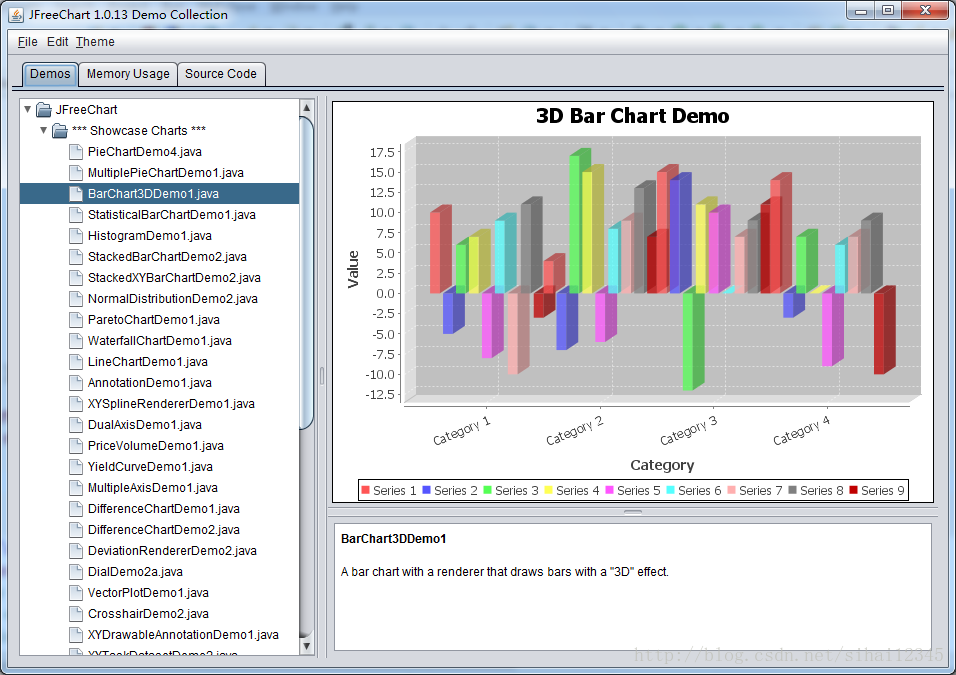
Task: Click the tree panel scroll down arrow
Action: click(307, 647)
